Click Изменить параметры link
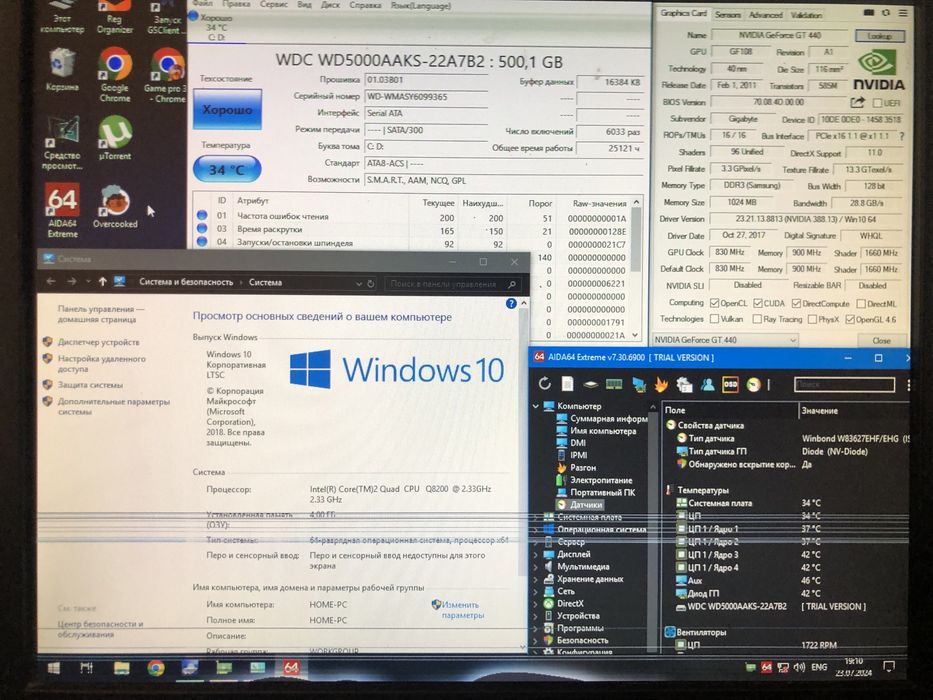This screenshot has width=933, height=700. (463, 610)
